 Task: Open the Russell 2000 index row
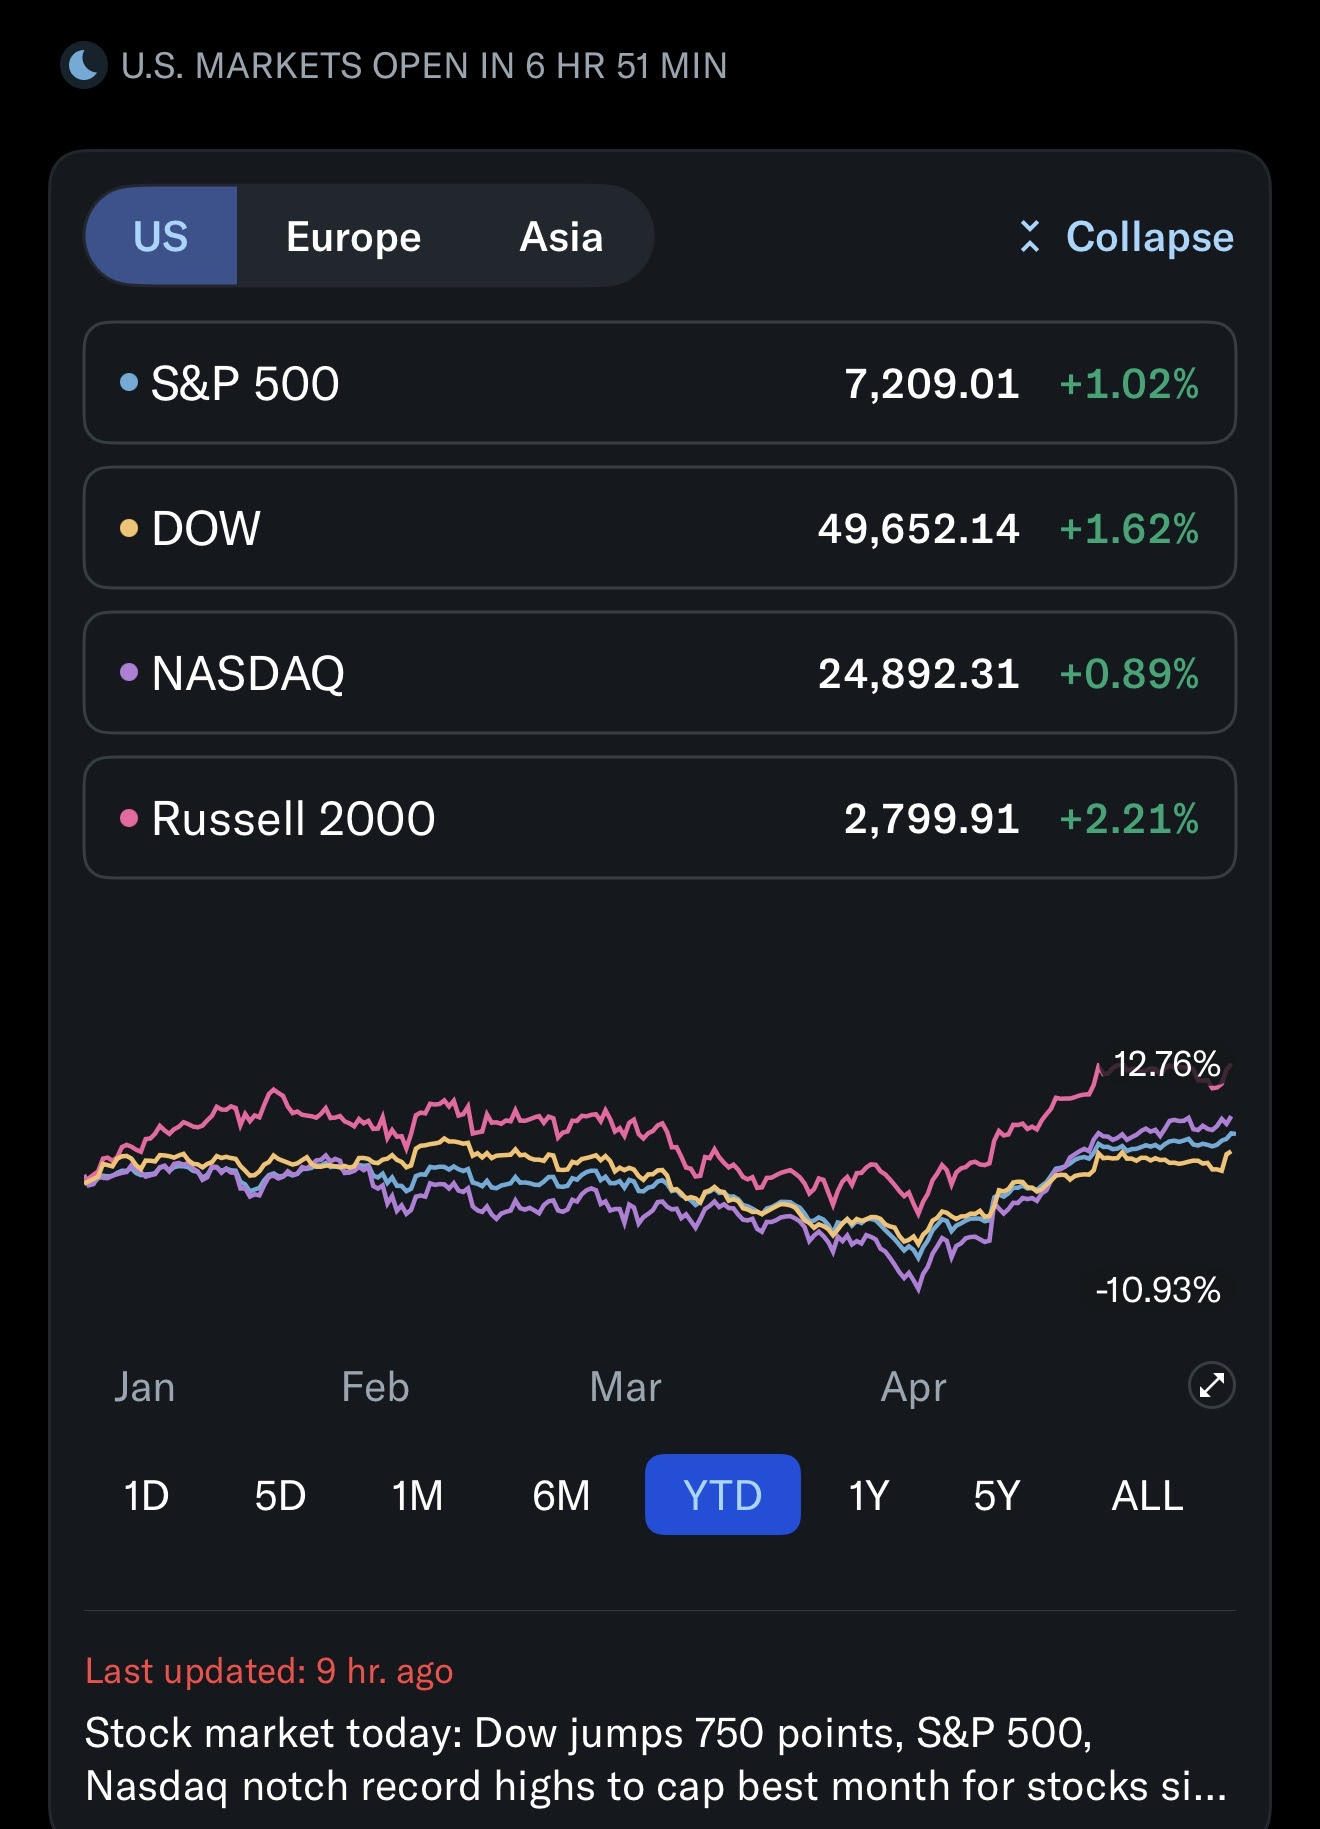tap(660, 818)
